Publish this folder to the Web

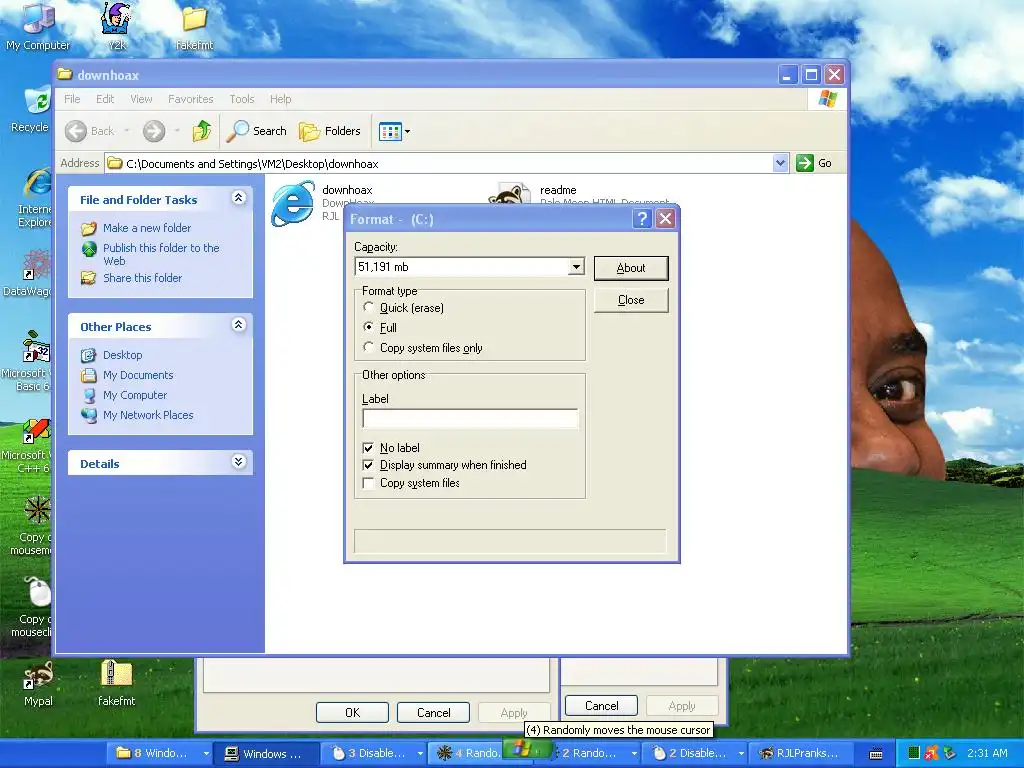pos(161,254)
